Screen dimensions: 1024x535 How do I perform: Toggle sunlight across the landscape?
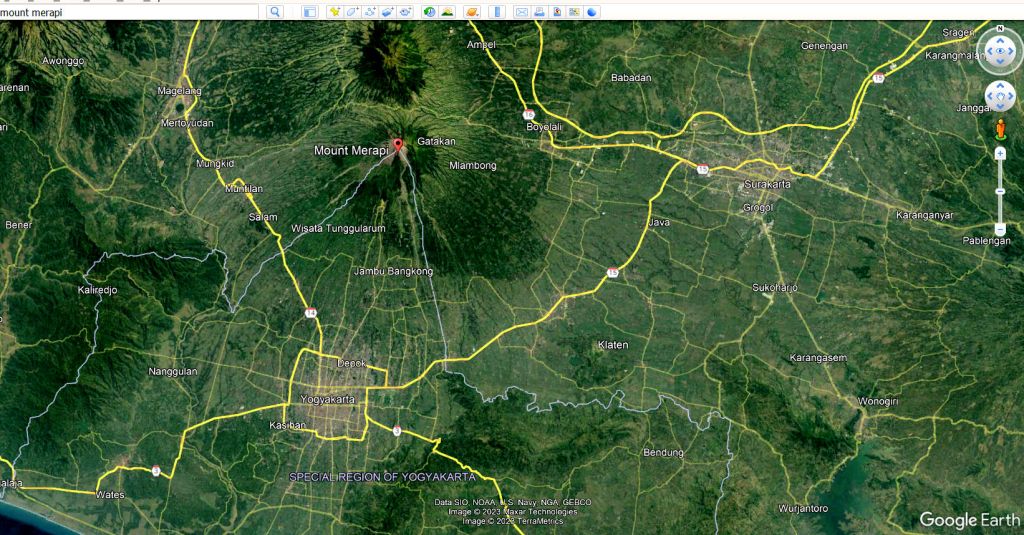click(446, 12)
